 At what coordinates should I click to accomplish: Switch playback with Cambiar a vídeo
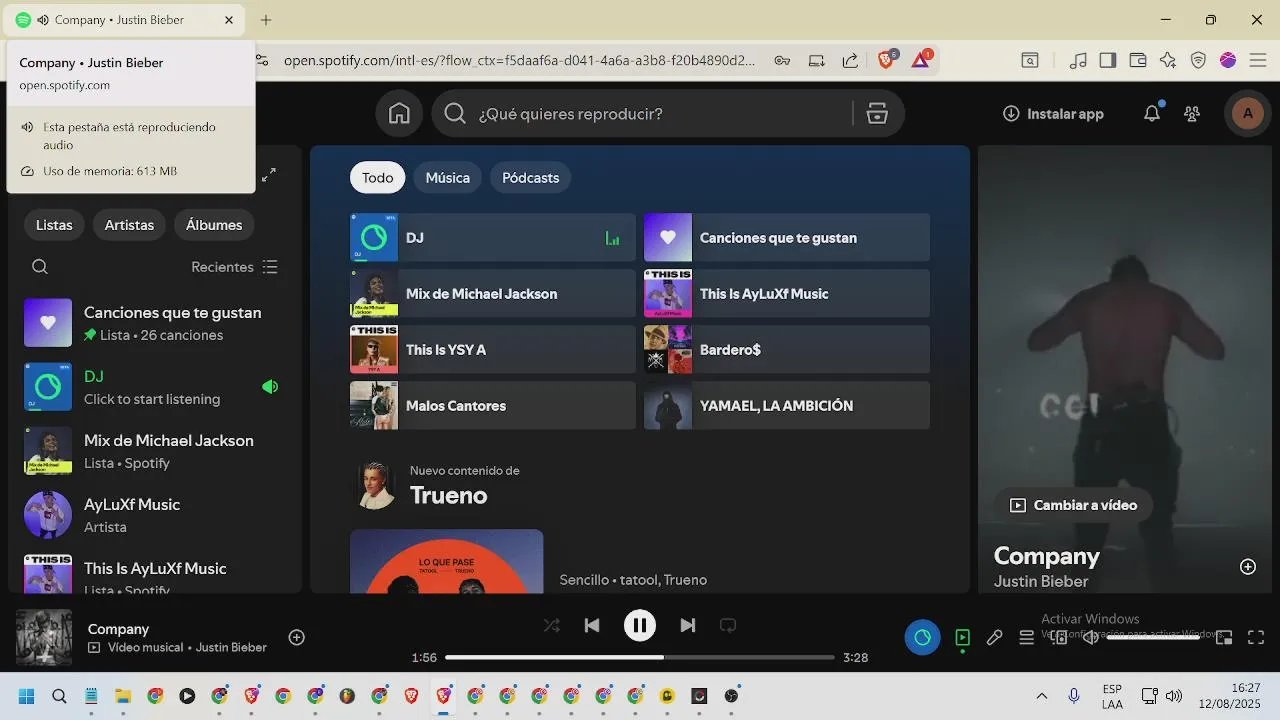tap(1073, 505)
